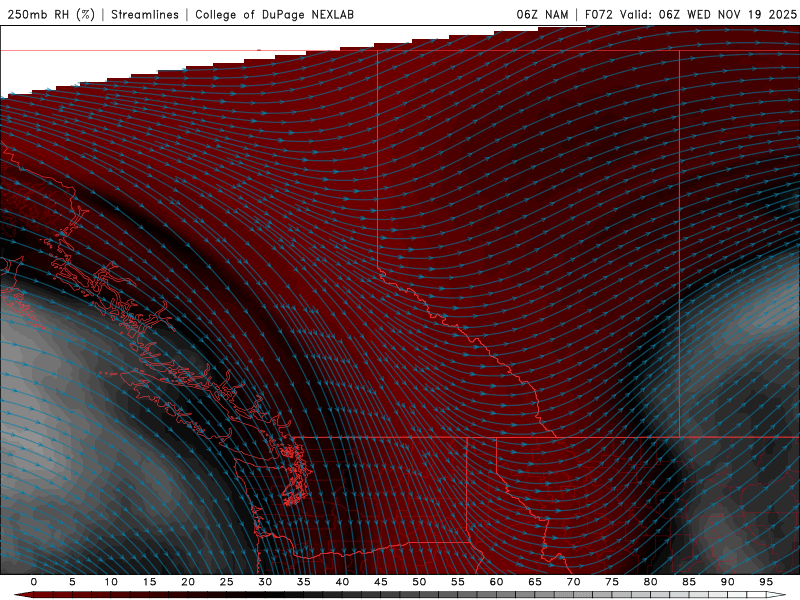Click the 50 label on the legend

pyautogui.click(x=419, y=582)
